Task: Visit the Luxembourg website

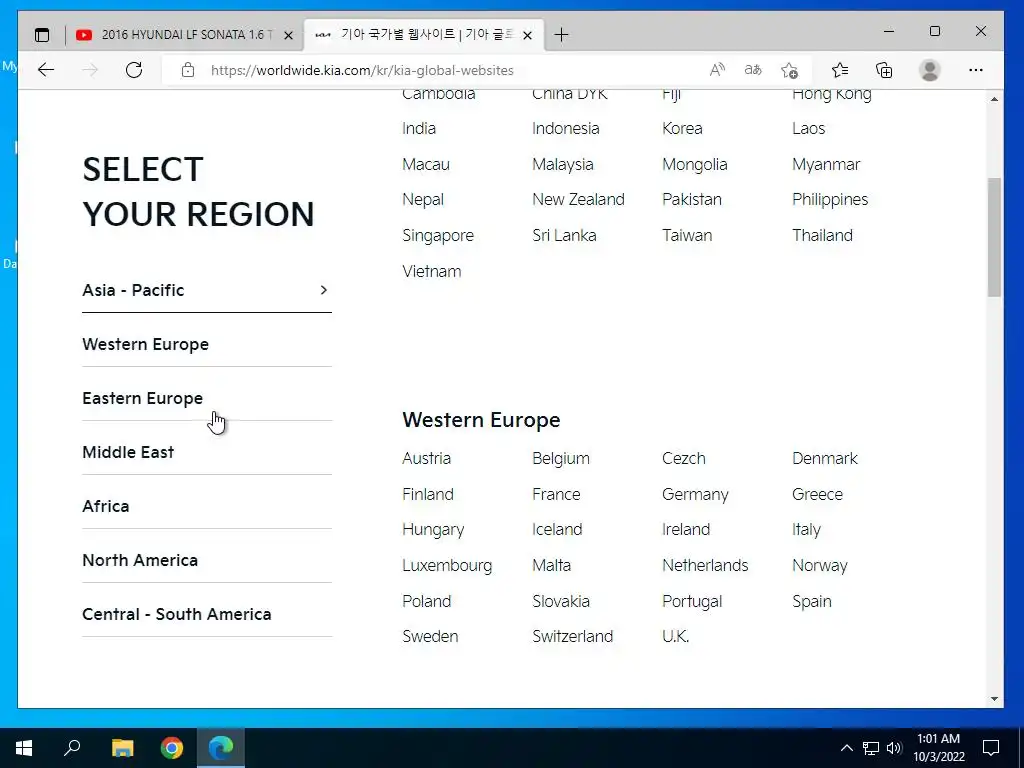Action: coord(447,566)
